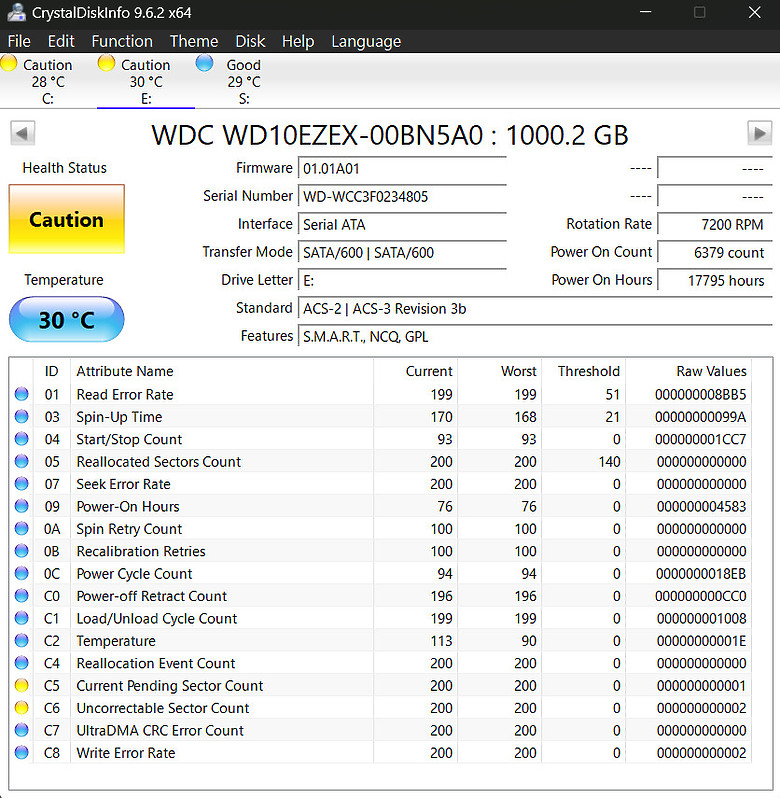Screen dimensions: 780x798
Task: Click the Transfer Mode field SATA/600
Action: (402, 252)
